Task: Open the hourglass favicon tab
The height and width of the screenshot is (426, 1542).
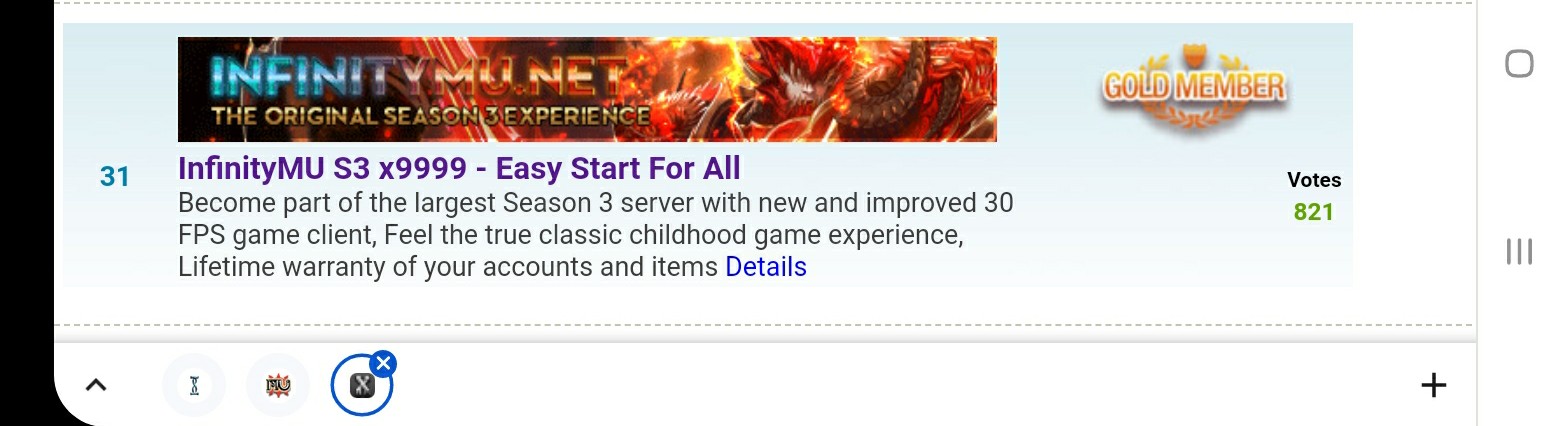Action: pos(194,385)
